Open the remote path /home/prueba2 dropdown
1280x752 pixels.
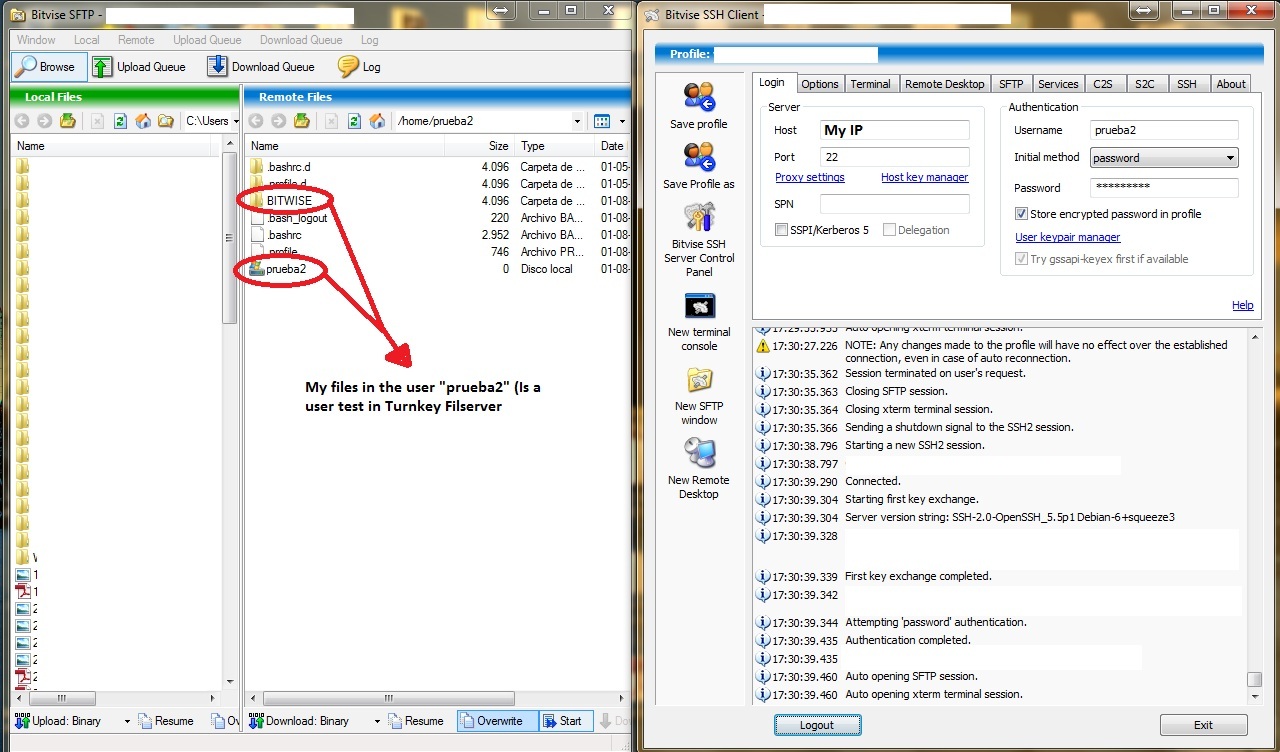coord(577,121)
